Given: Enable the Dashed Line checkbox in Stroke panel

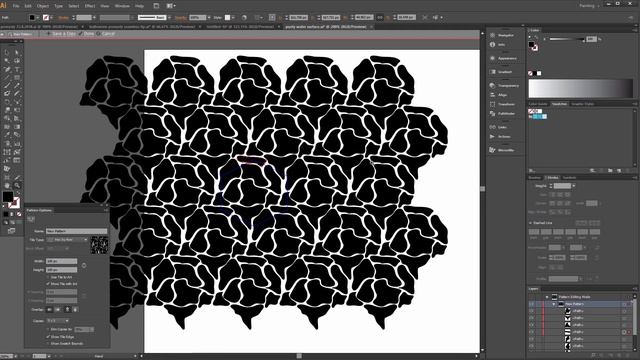Looking at the screenshot, I should click(530, 223).
